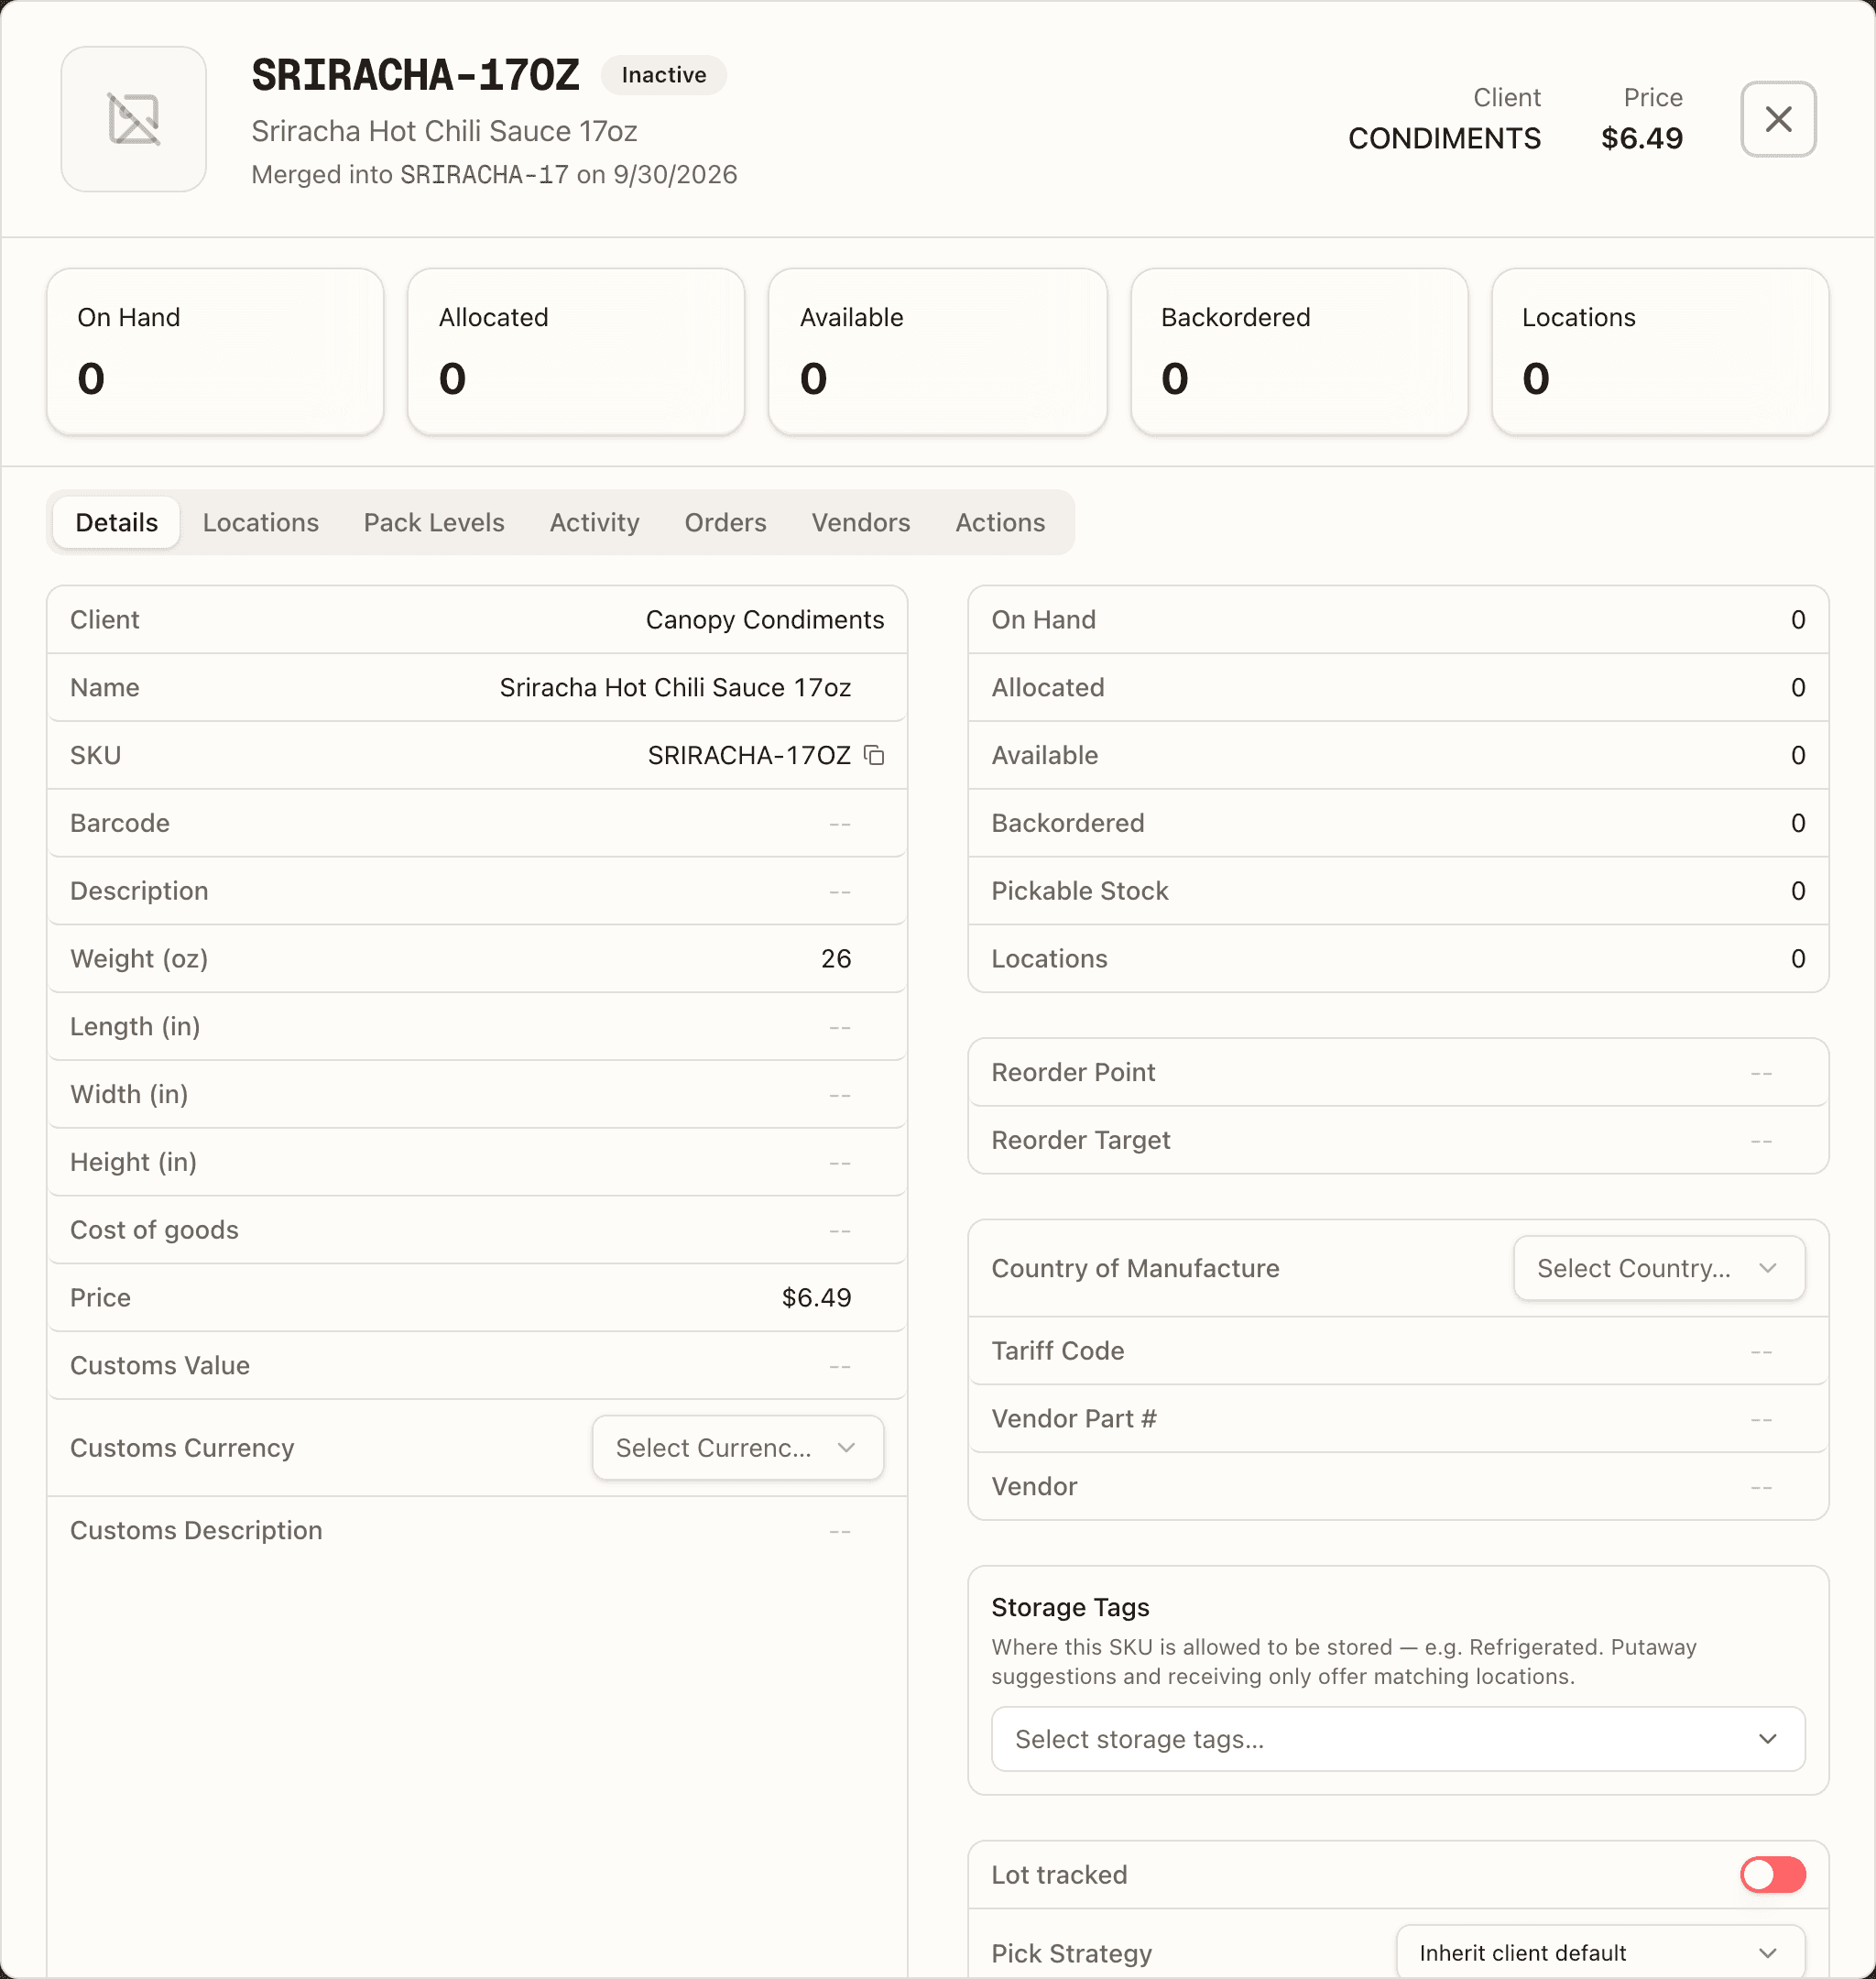
Task: Close the SKU detail panel
Action: pyautogui.click(x=1778, y=119)
